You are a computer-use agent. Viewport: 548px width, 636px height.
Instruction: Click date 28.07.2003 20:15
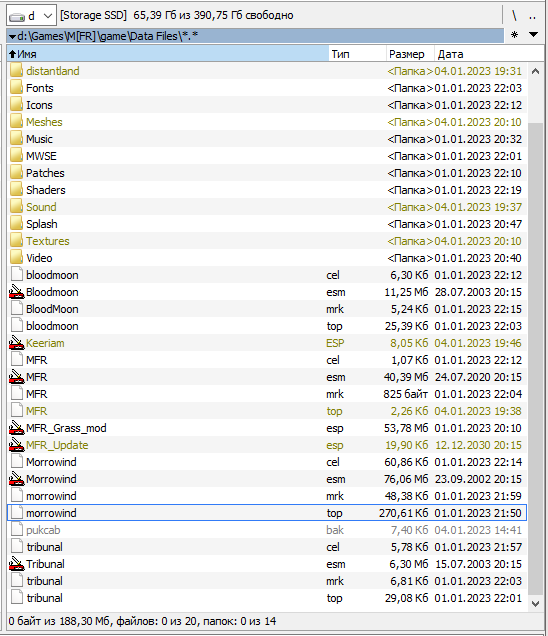tap(478, 292)
